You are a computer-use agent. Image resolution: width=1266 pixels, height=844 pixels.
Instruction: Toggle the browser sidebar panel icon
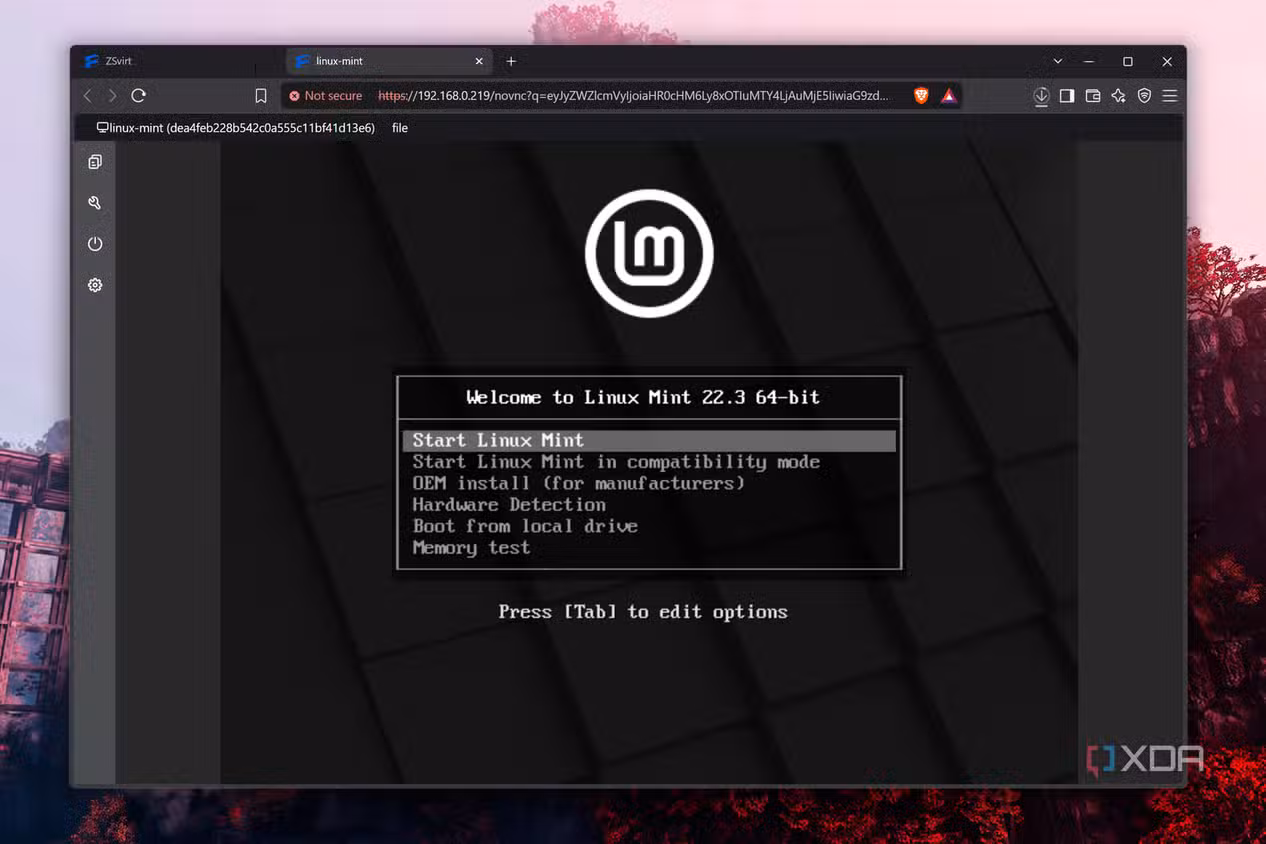[1067, 96]
